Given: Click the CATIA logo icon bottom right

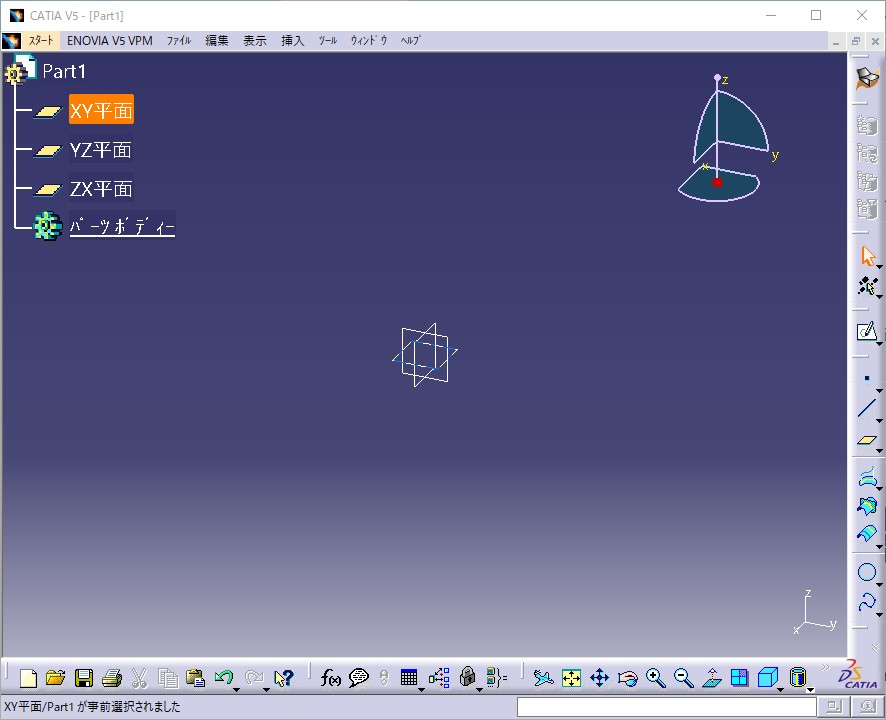Looking at the screenshot, I should point(858,675).
